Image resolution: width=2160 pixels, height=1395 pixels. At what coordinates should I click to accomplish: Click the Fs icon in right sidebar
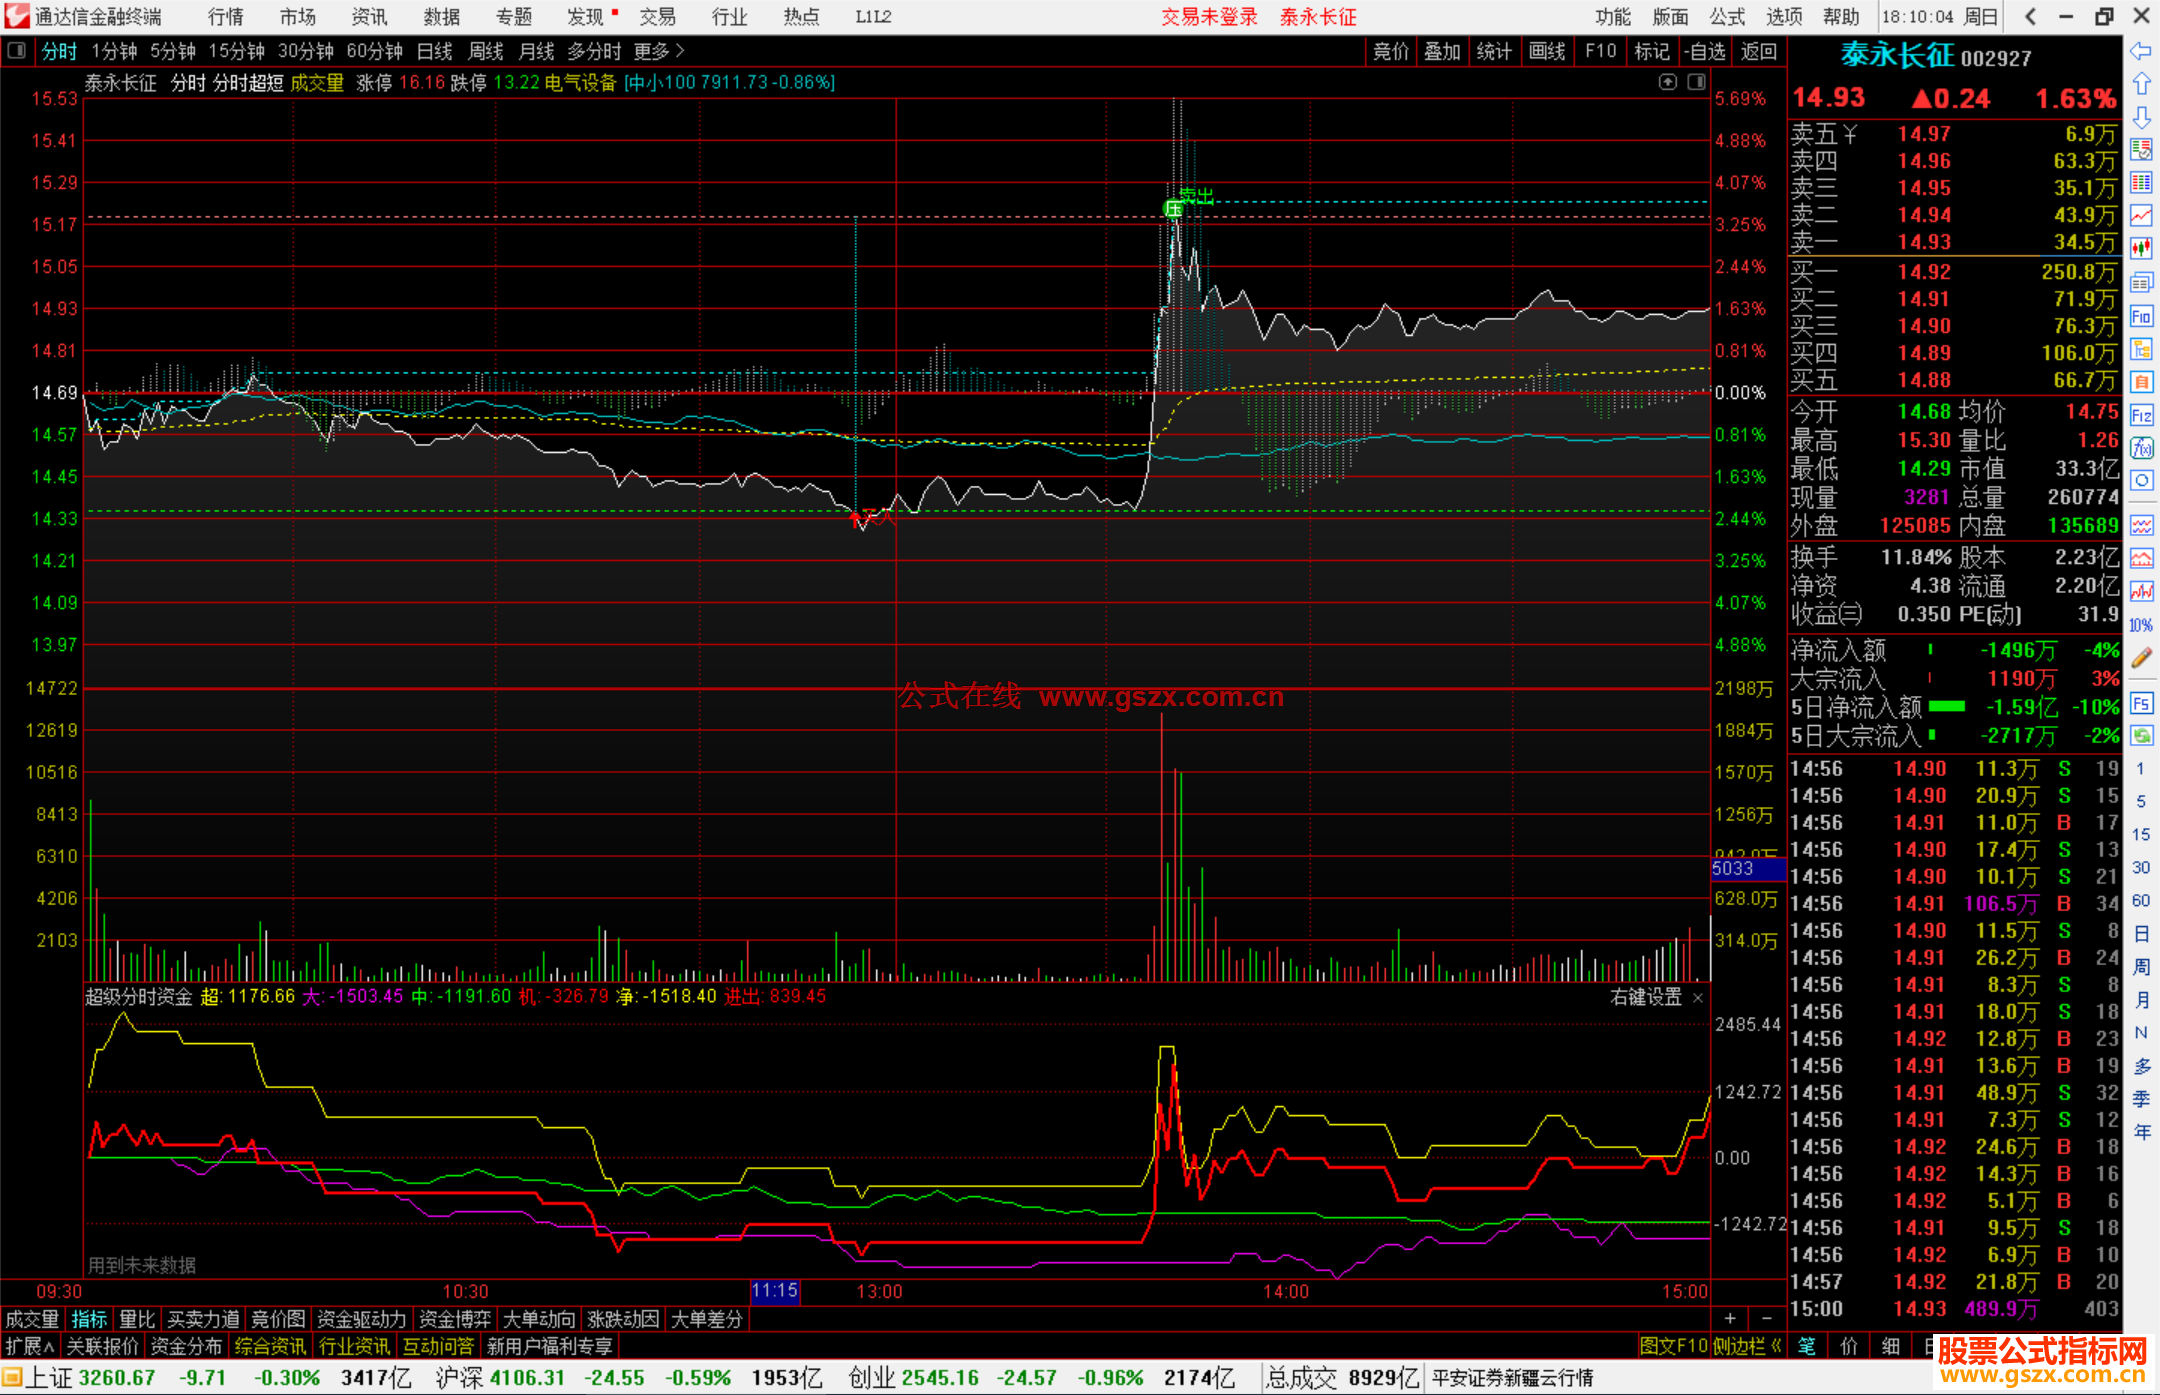point(2141,703)
